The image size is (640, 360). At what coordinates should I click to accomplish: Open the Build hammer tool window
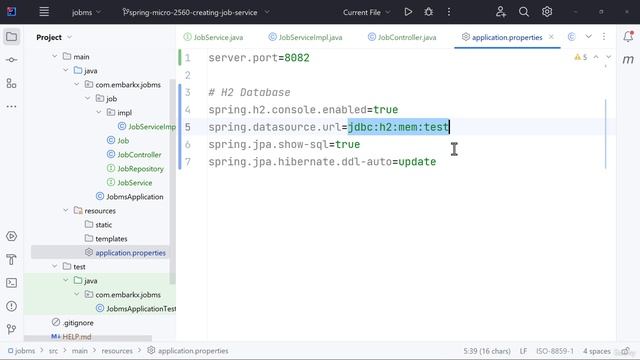[11, 260]
